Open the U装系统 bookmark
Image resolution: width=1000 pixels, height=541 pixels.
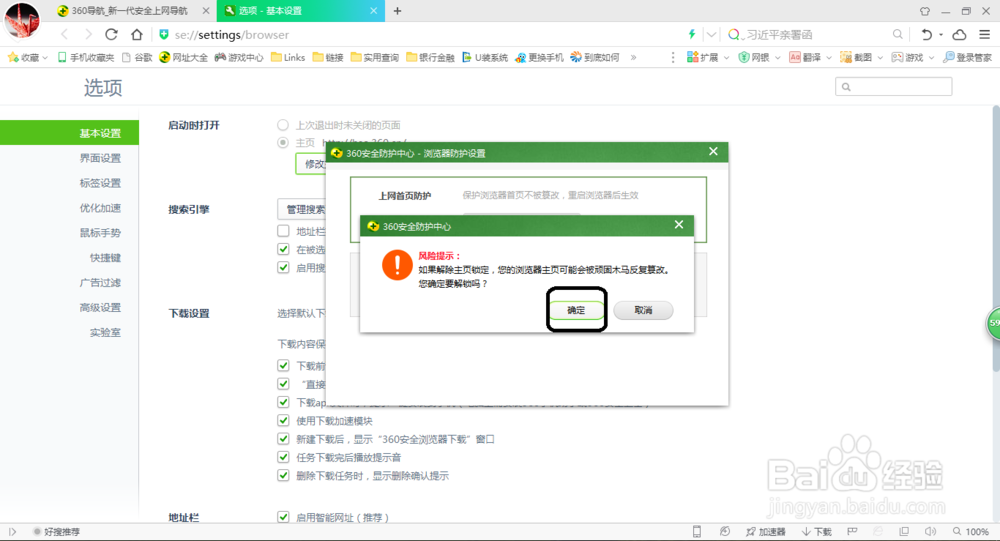pos(485,57)
